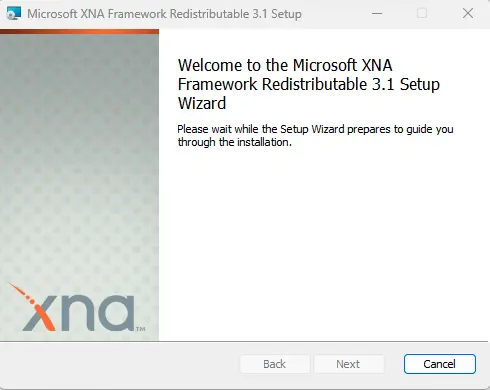Click the lowercase 'na' letters in the logo
The height and width of the screenshot is (390, 490).
98,313
